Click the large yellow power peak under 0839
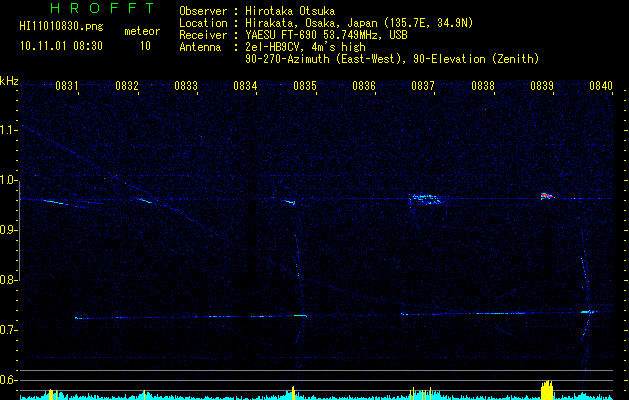This screenshot has width=629, height=400. [547, 390]
